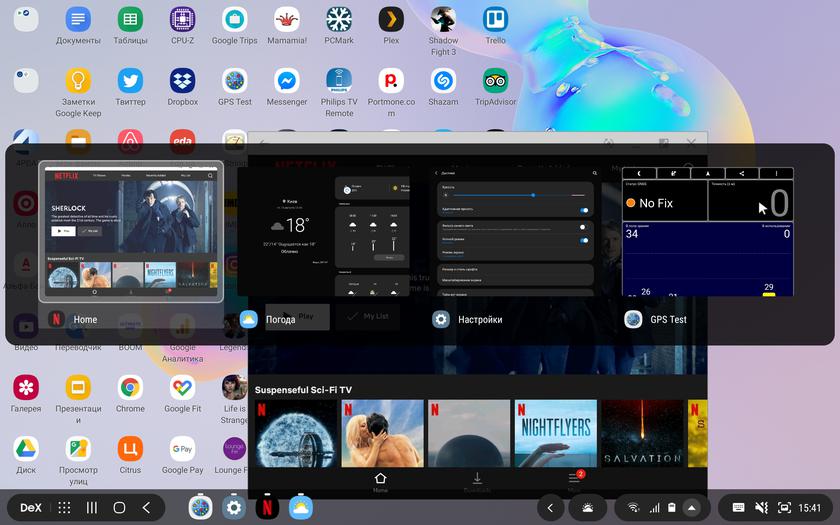Open the TripAdvisor app

[x=495, y=81]
